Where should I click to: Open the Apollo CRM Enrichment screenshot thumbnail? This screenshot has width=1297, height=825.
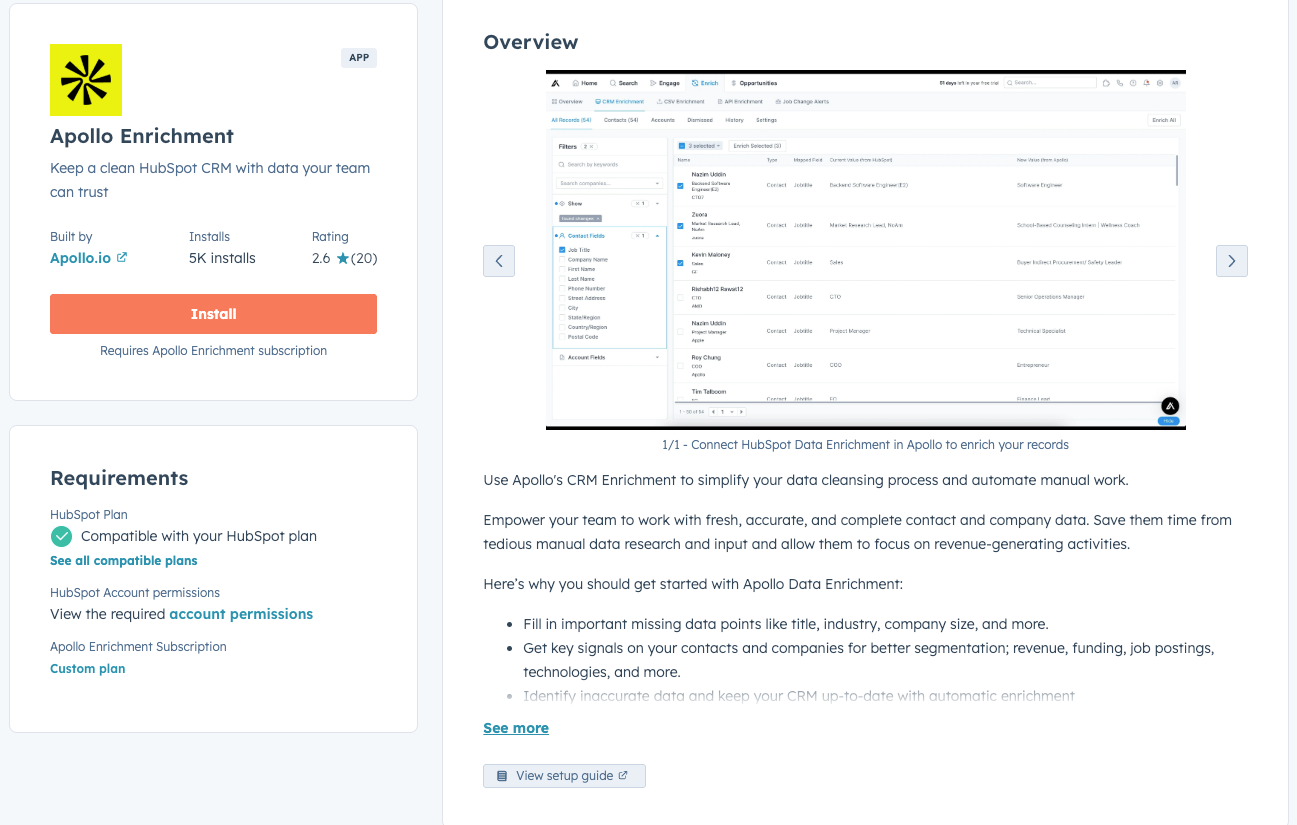[866, 250]
